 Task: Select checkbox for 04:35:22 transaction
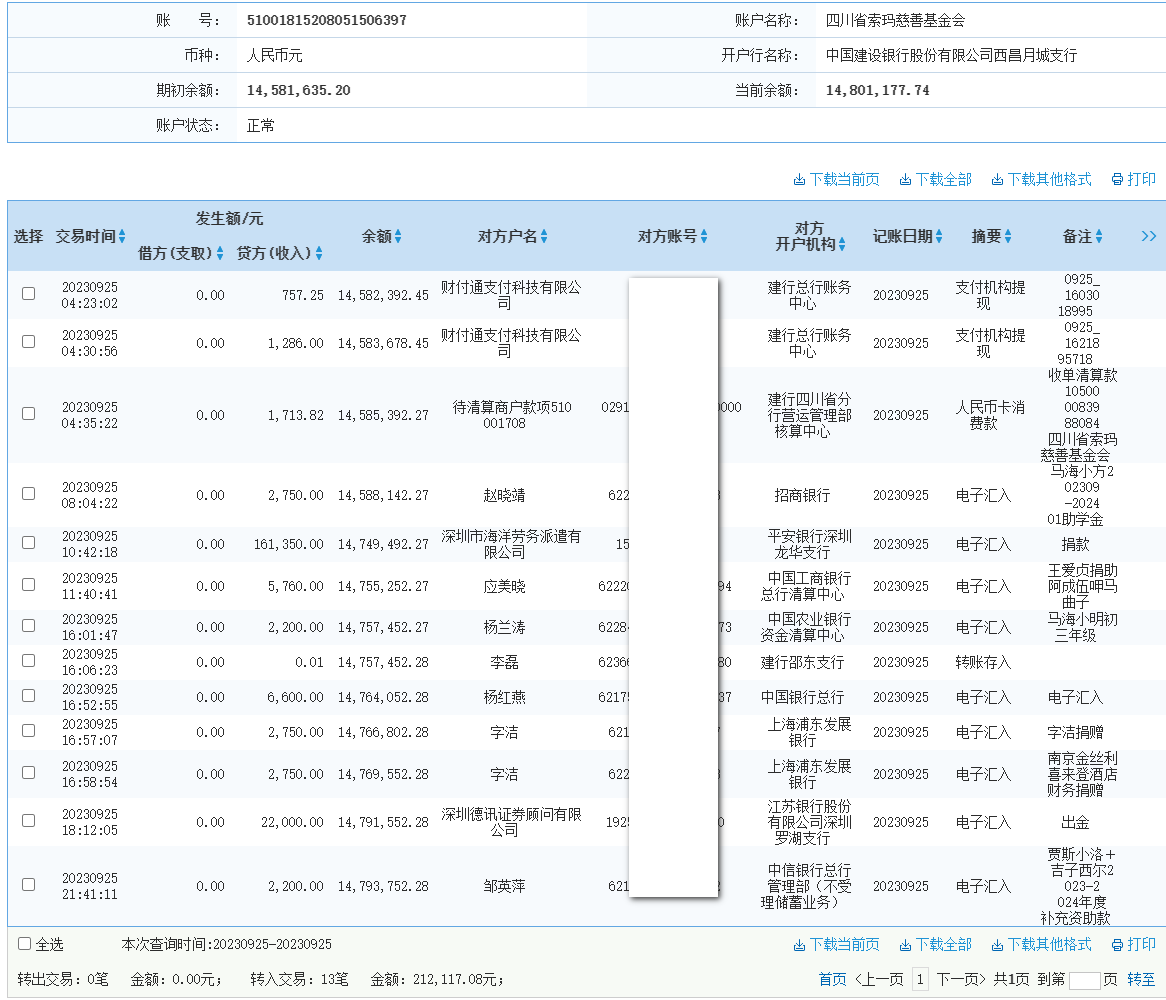point(28,413)
